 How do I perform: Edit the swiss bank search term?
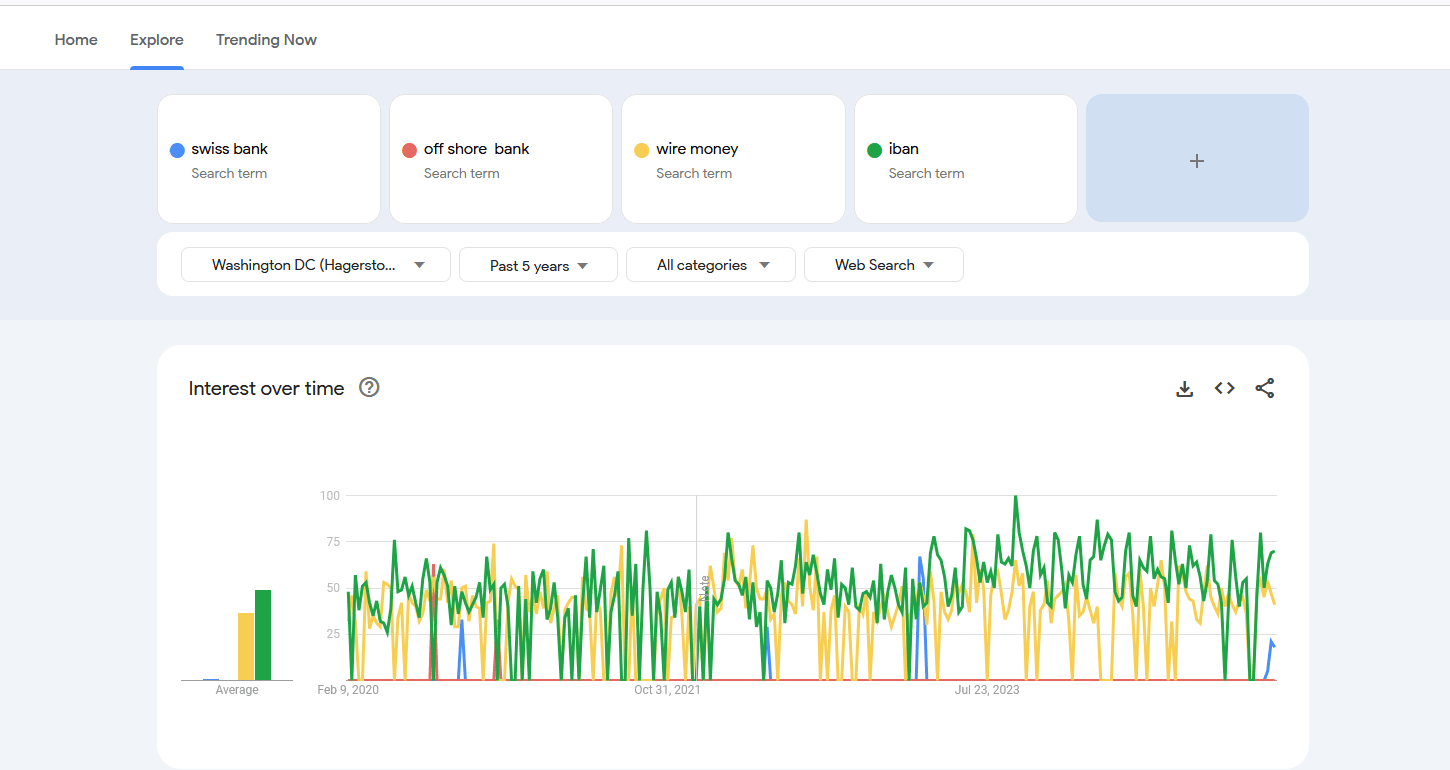coord(230,149)
